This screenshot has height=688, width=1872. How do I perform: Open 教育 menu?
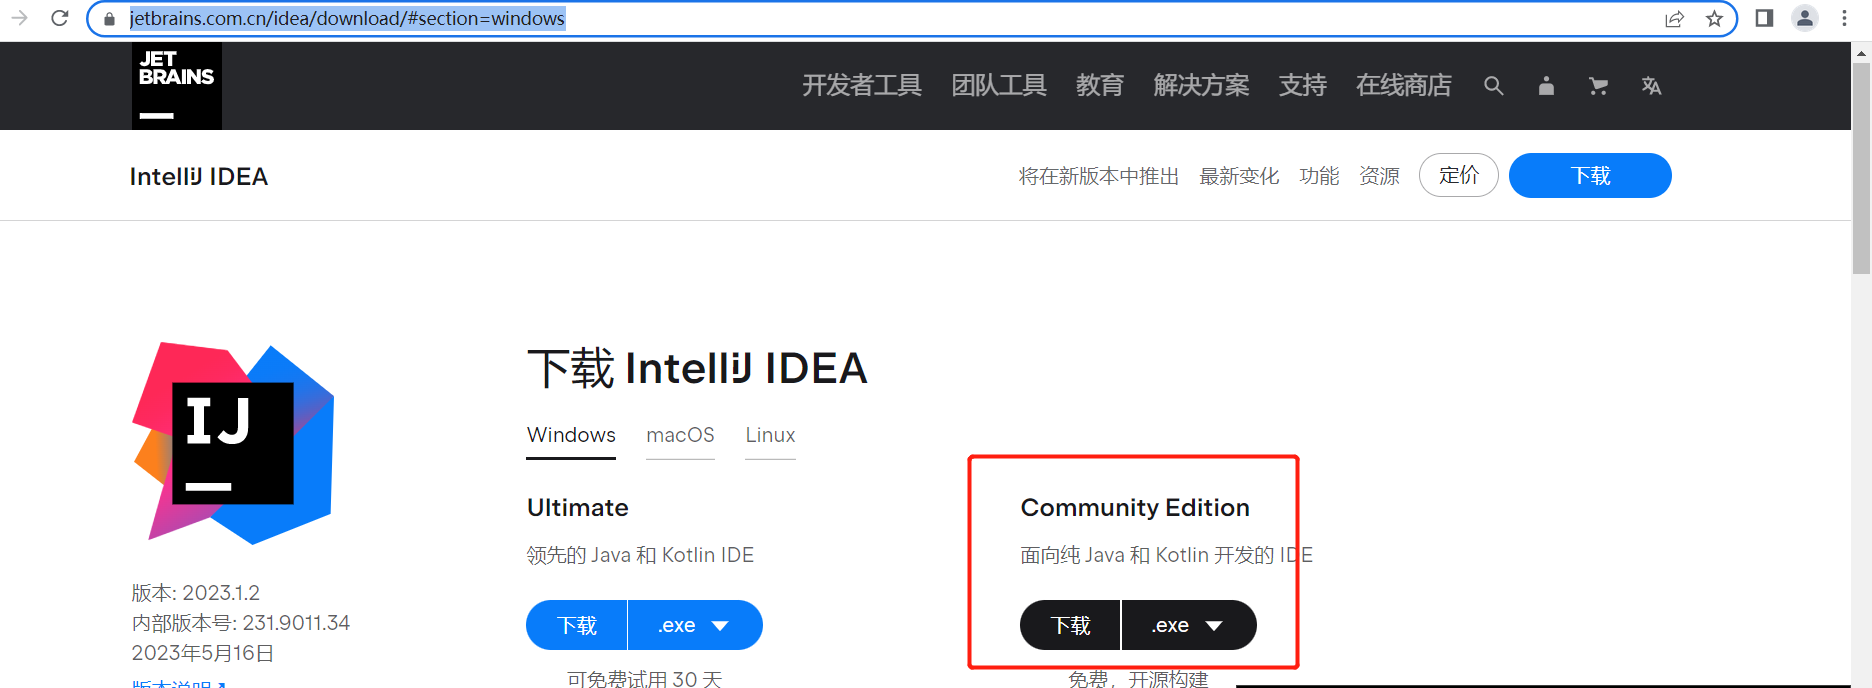click(x=1099, y=86)
